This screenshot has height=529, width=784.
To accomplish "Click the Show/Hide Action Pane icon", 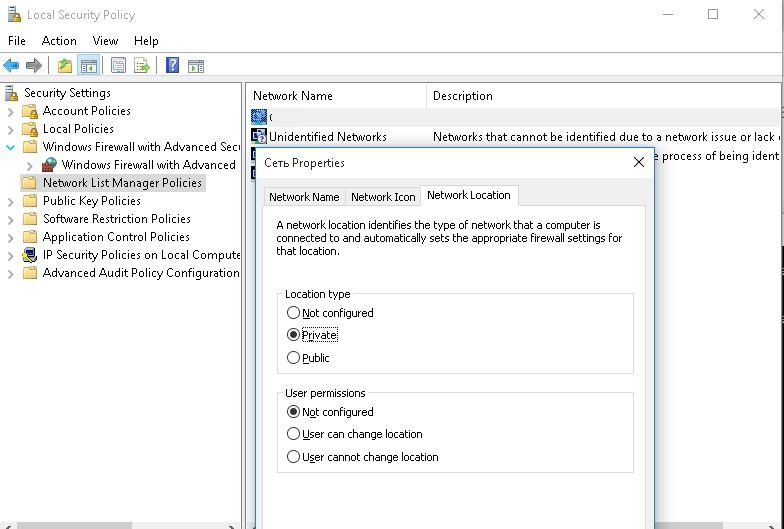I will coord(196,66).
